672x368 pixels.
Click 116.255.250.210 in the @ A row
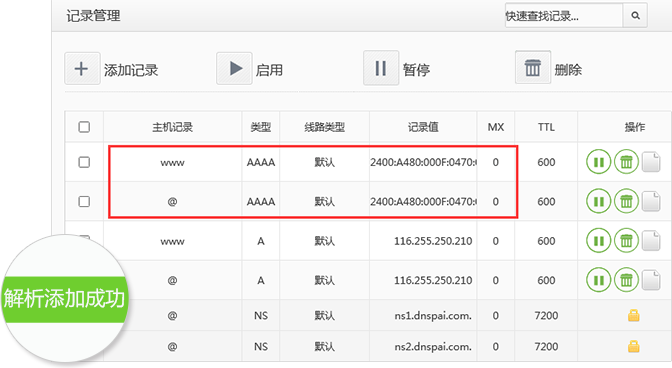pos(433,280)
